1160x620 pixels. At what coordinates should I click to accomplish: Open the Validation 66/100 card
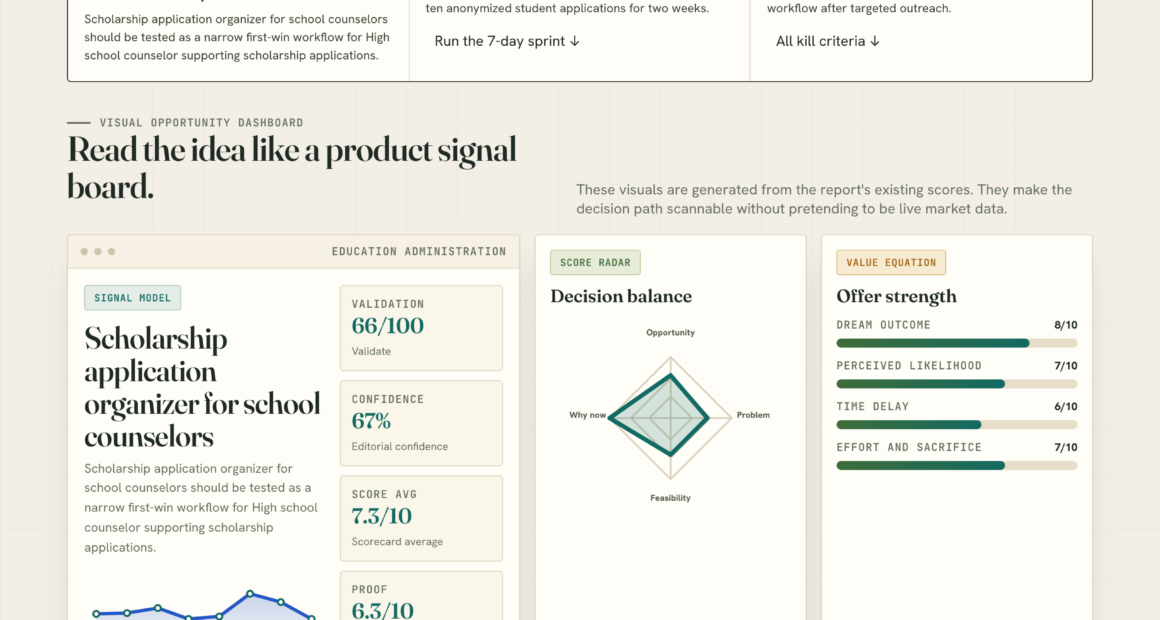tap(421, 328)
